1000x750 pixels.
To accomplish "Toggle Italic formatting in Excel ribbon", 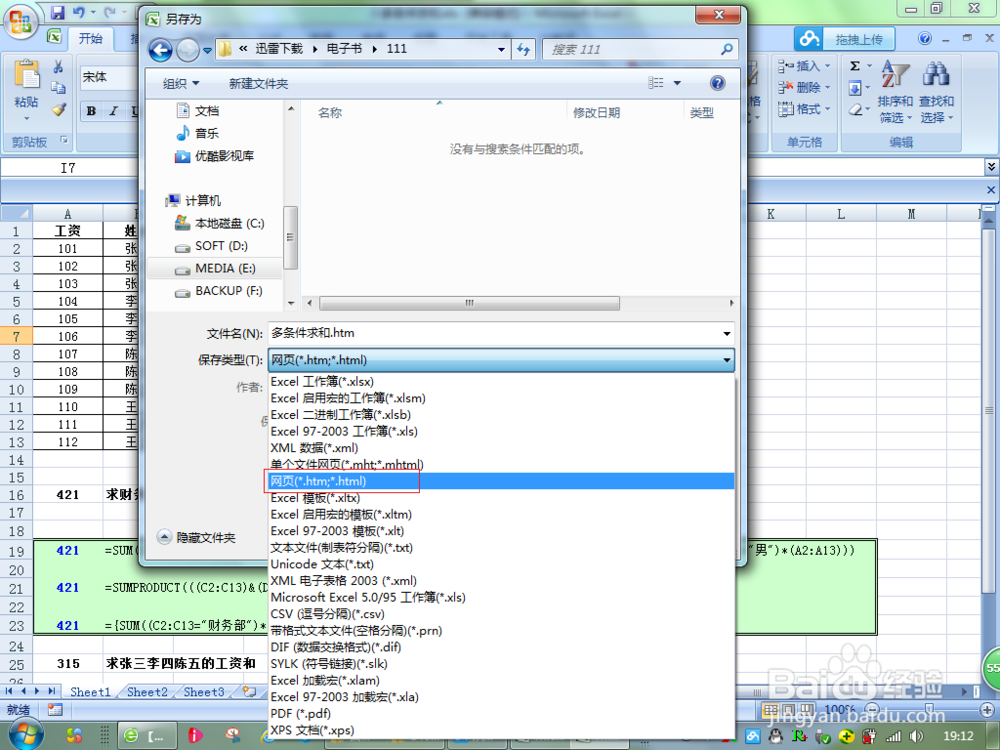I will pyautogui.click(x=114, y=111).
